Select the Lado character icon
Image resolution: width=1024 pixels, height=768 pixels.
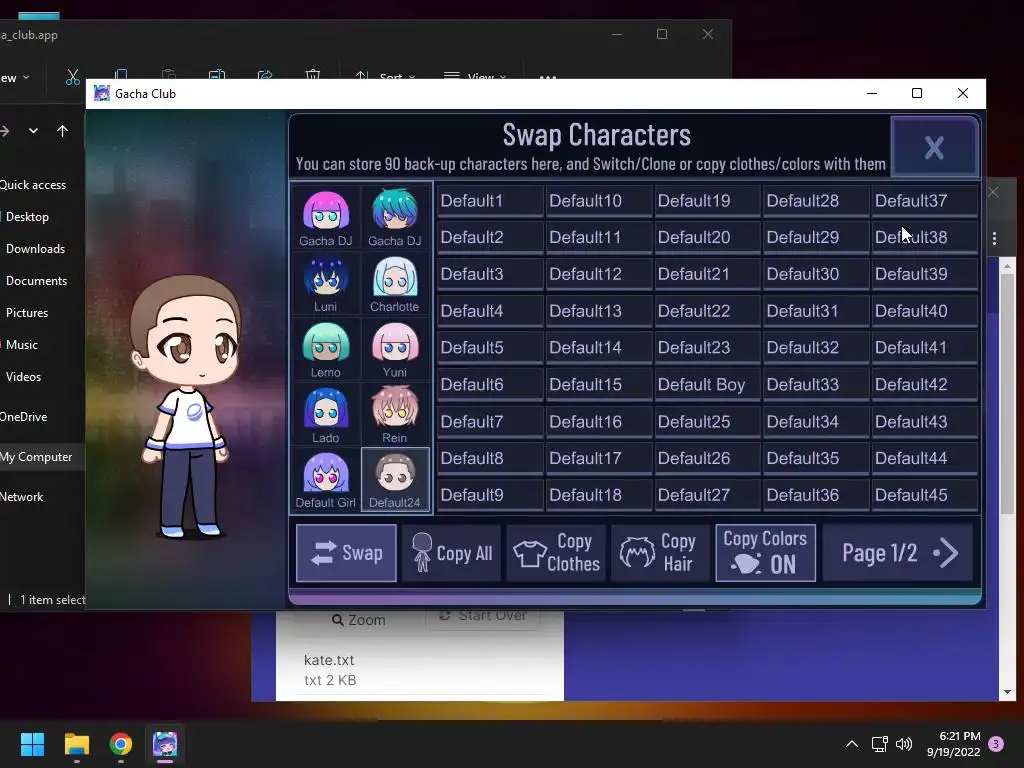point(325,415)
